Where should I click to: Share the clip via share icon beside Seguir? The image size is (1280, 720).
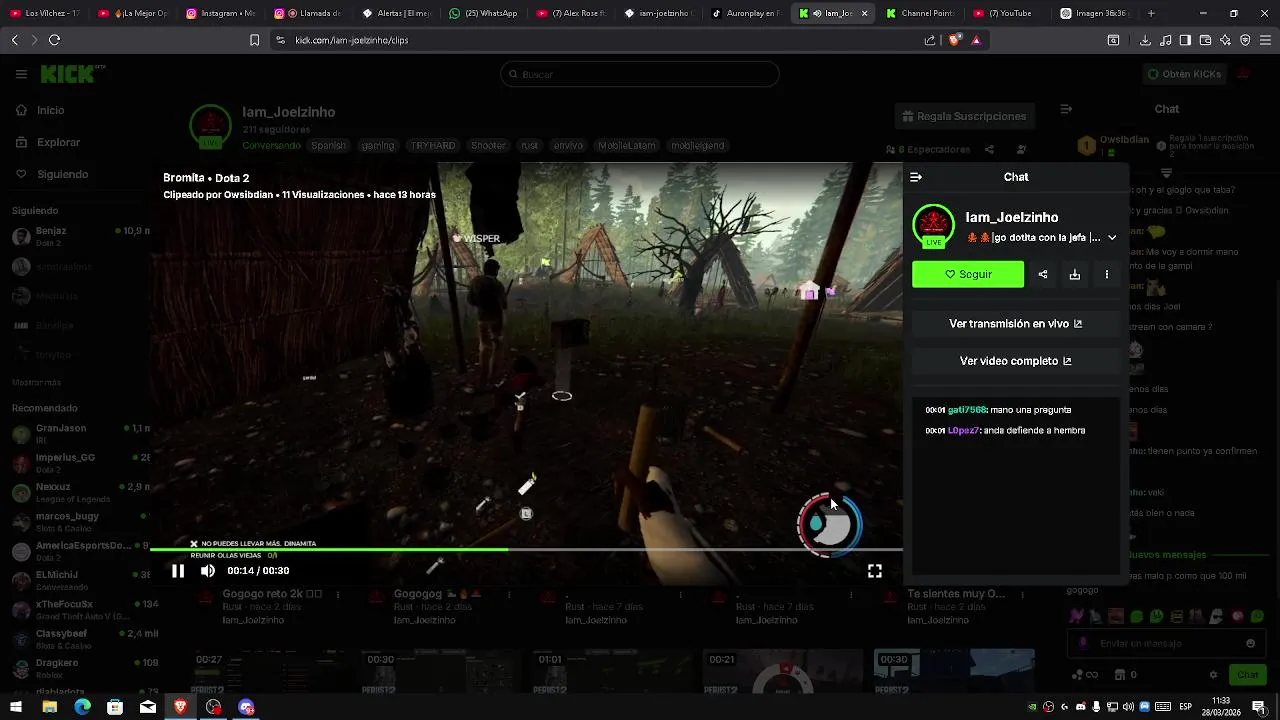point(1043,274)
